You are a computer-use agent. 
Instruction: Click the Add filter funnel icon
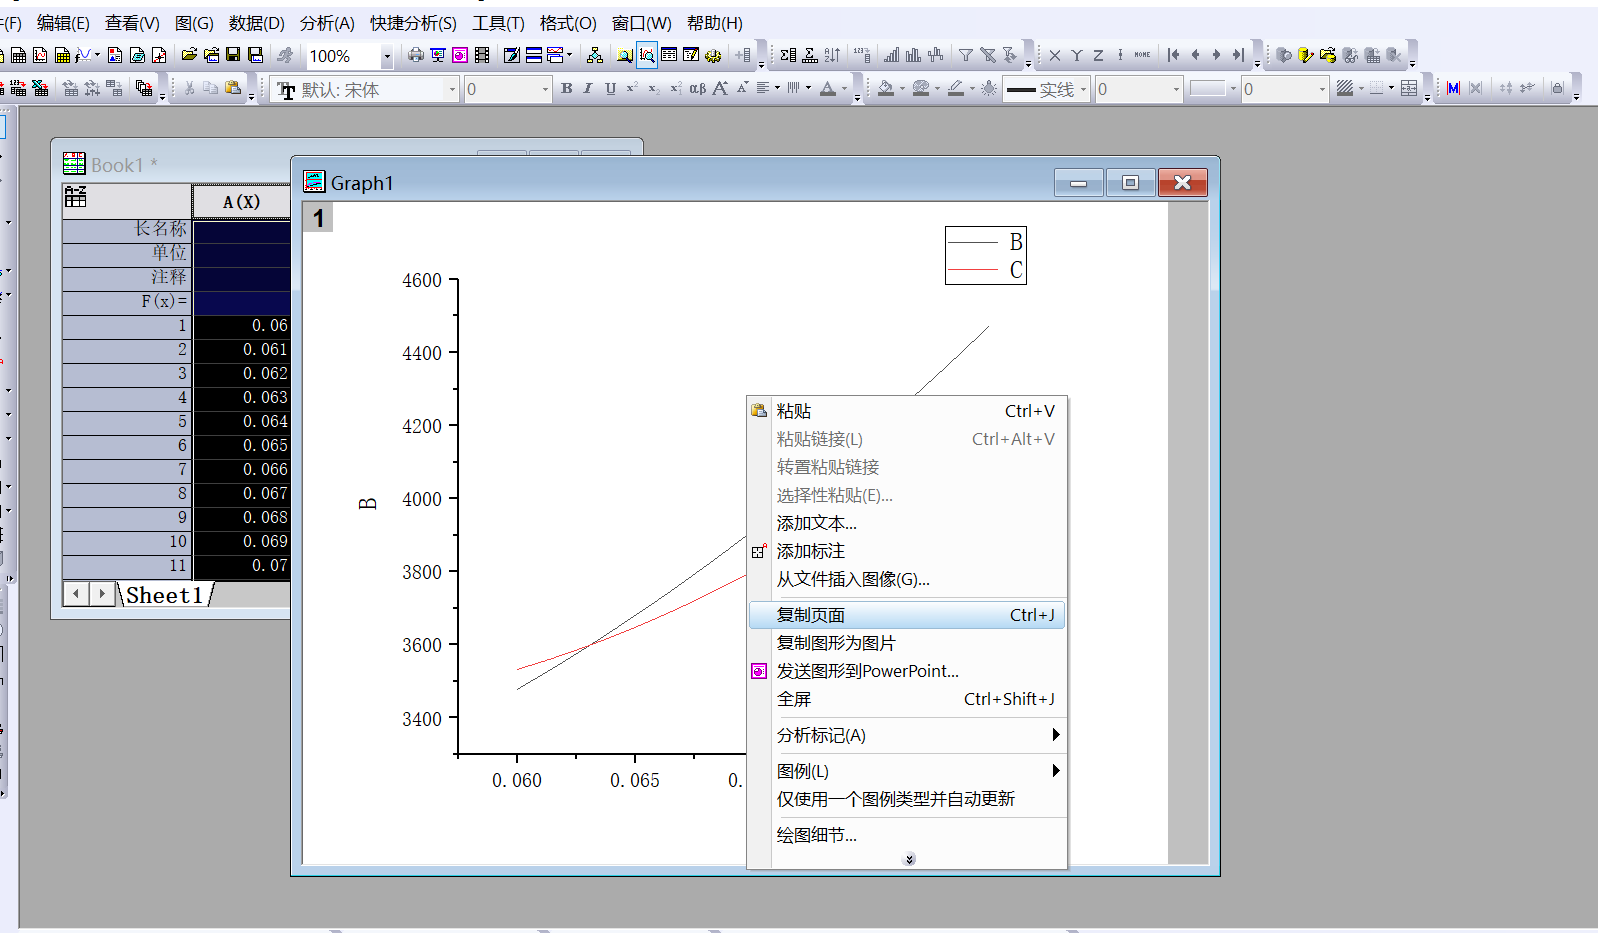pyautogui.click(x=965, y=55)
